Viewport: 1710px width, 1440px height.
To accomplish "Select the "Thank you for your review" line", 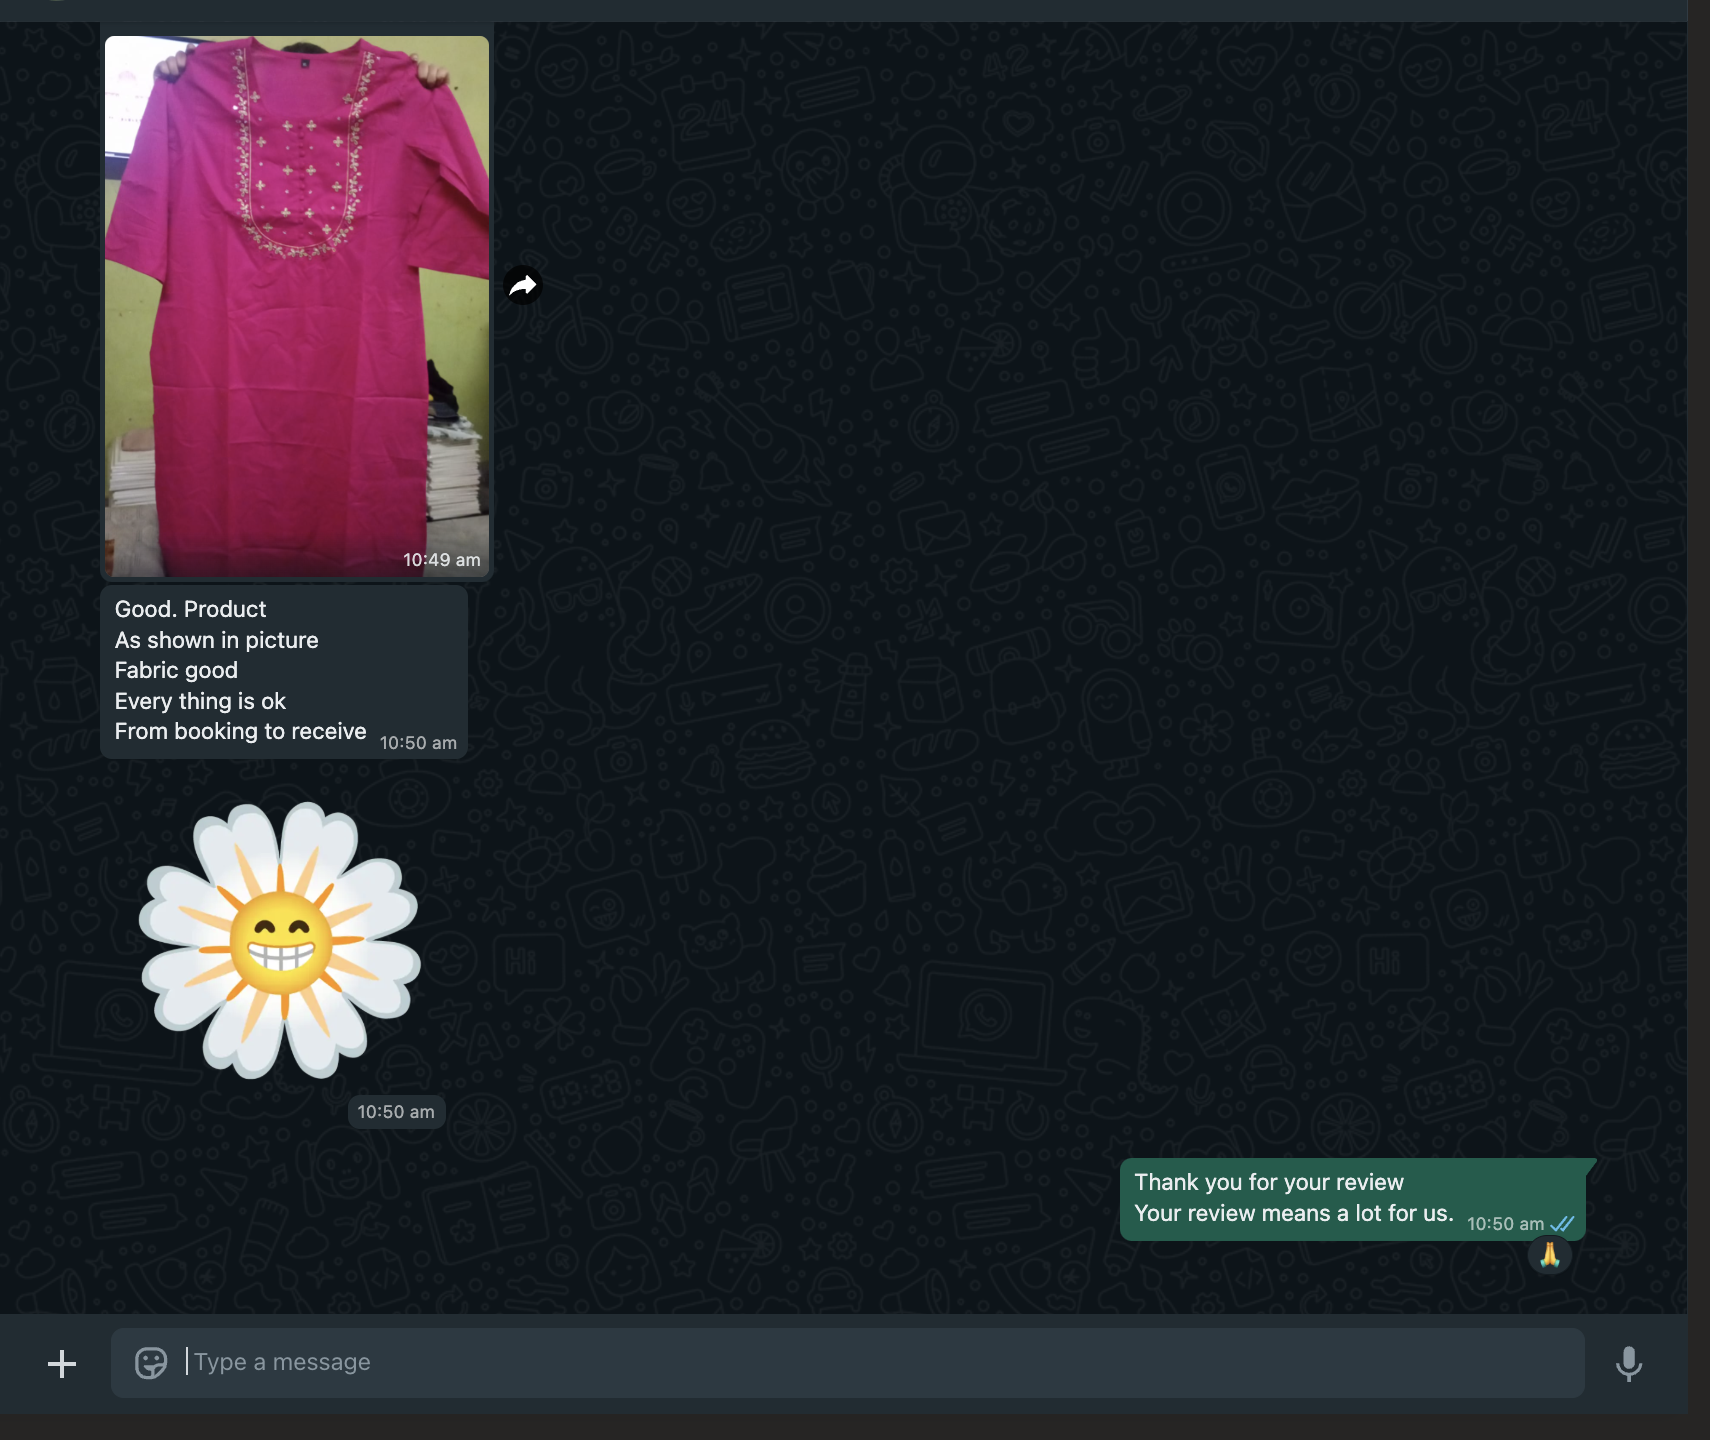I will click(x=1269, y=1182).
